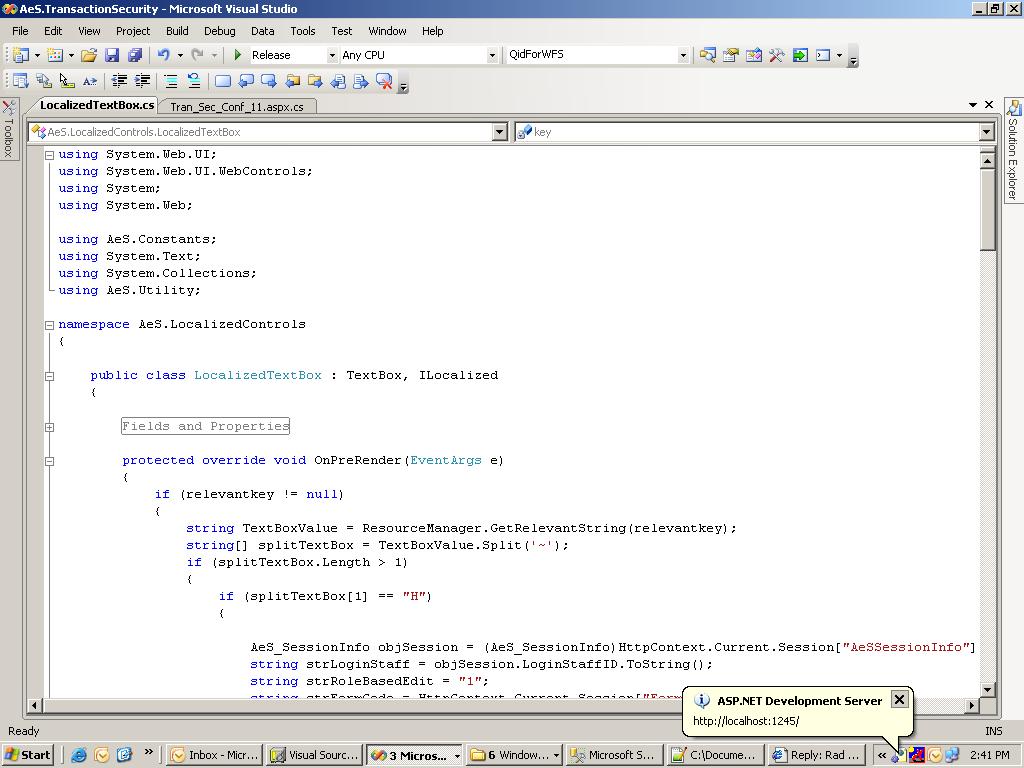
Task: Close the ASP.NET Development Server balloon
Action: 899,699
